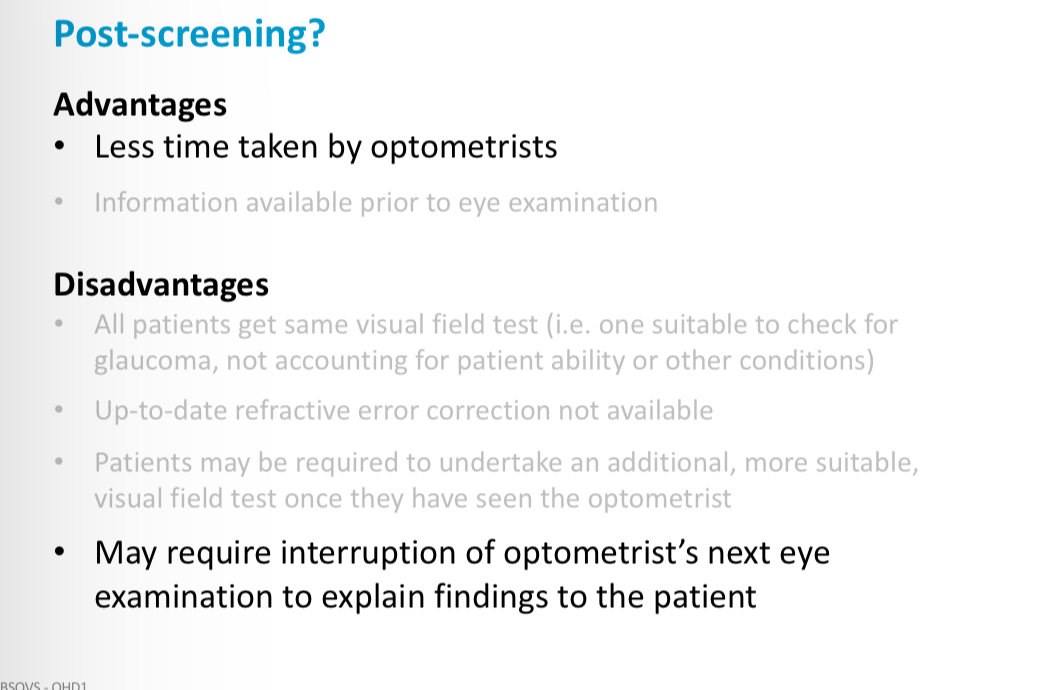This screenshot has height=690, width=1053.
Task: Click the 'May require interruption of optometrist's' line
Action: (x=463, y=554)
